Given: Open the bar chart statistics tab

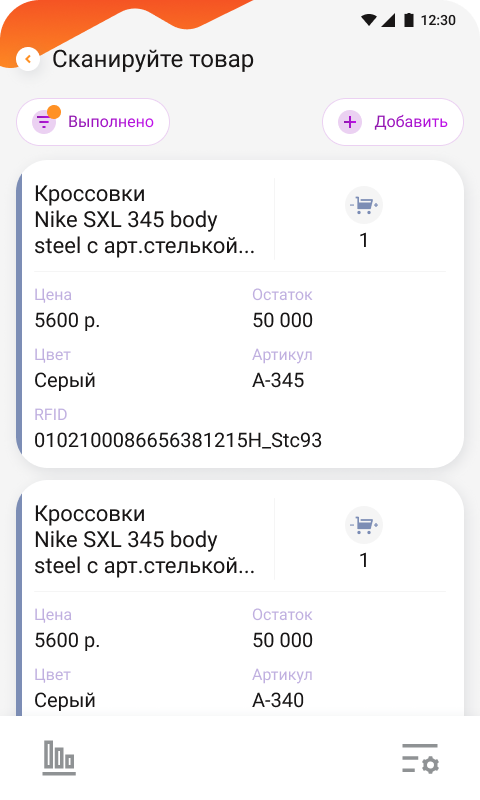Looking at the screenshot, I should 59,758.
